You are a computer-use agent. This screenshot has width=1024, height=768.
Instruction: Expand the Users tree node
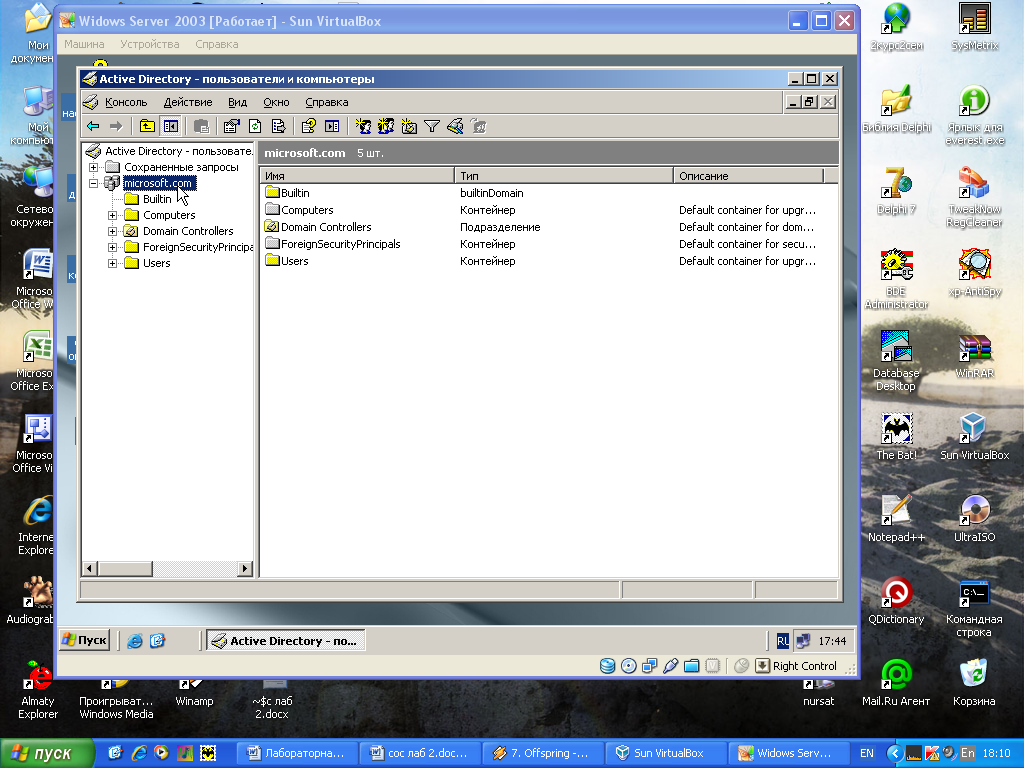pos(112,263)
